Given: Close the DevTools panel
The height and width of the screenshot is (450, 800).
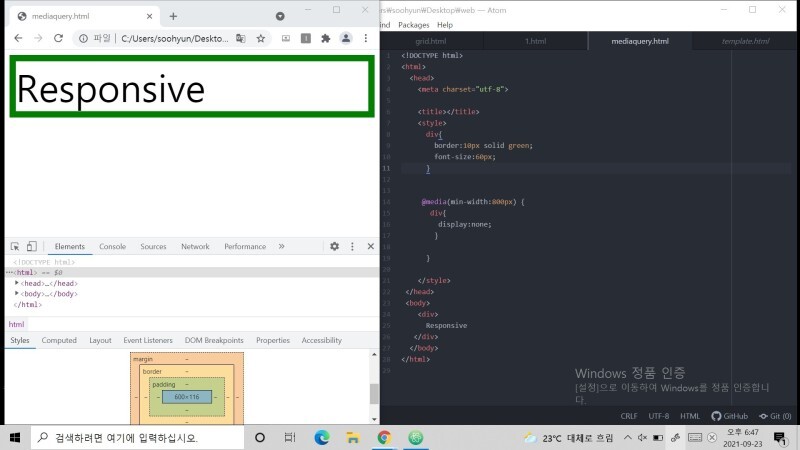Looking at the screenshot, I should click(371, 246).
